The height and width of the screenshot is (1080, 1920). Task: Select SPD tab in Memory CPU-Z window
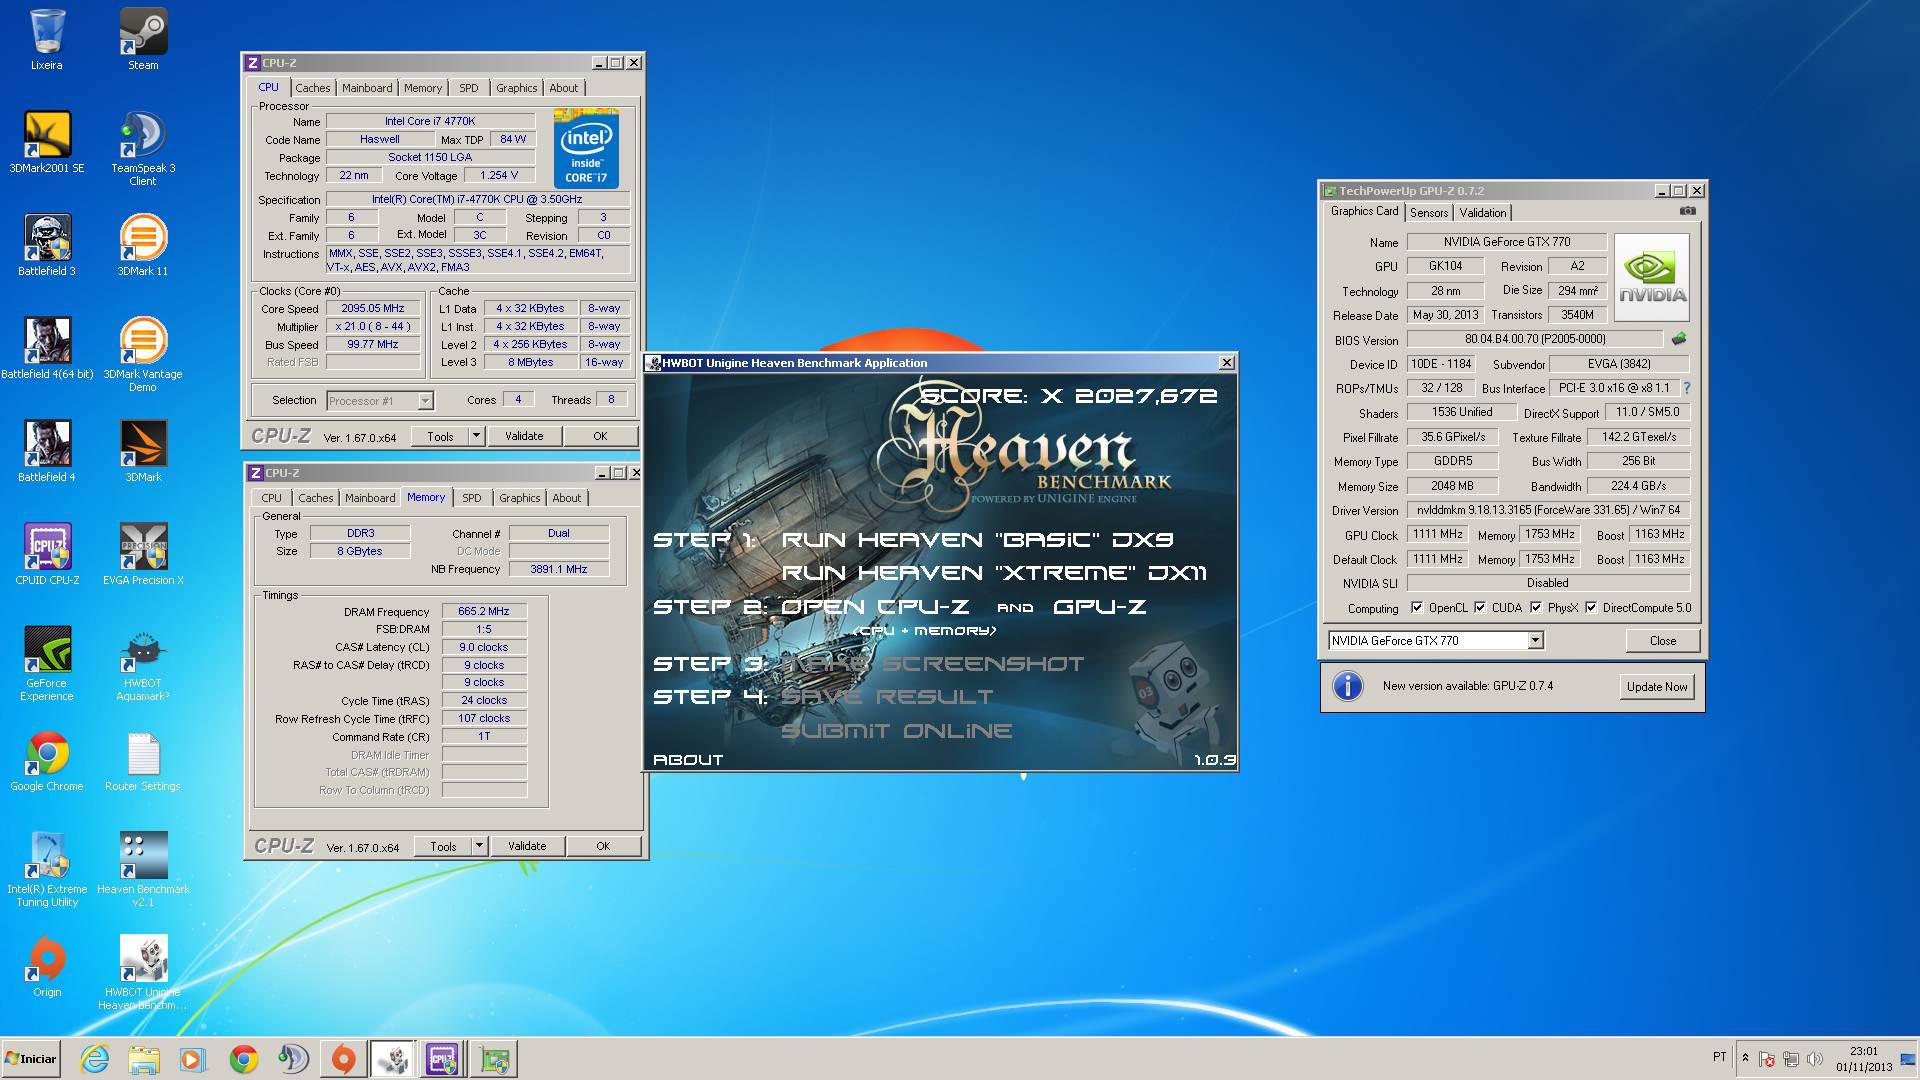471,498
